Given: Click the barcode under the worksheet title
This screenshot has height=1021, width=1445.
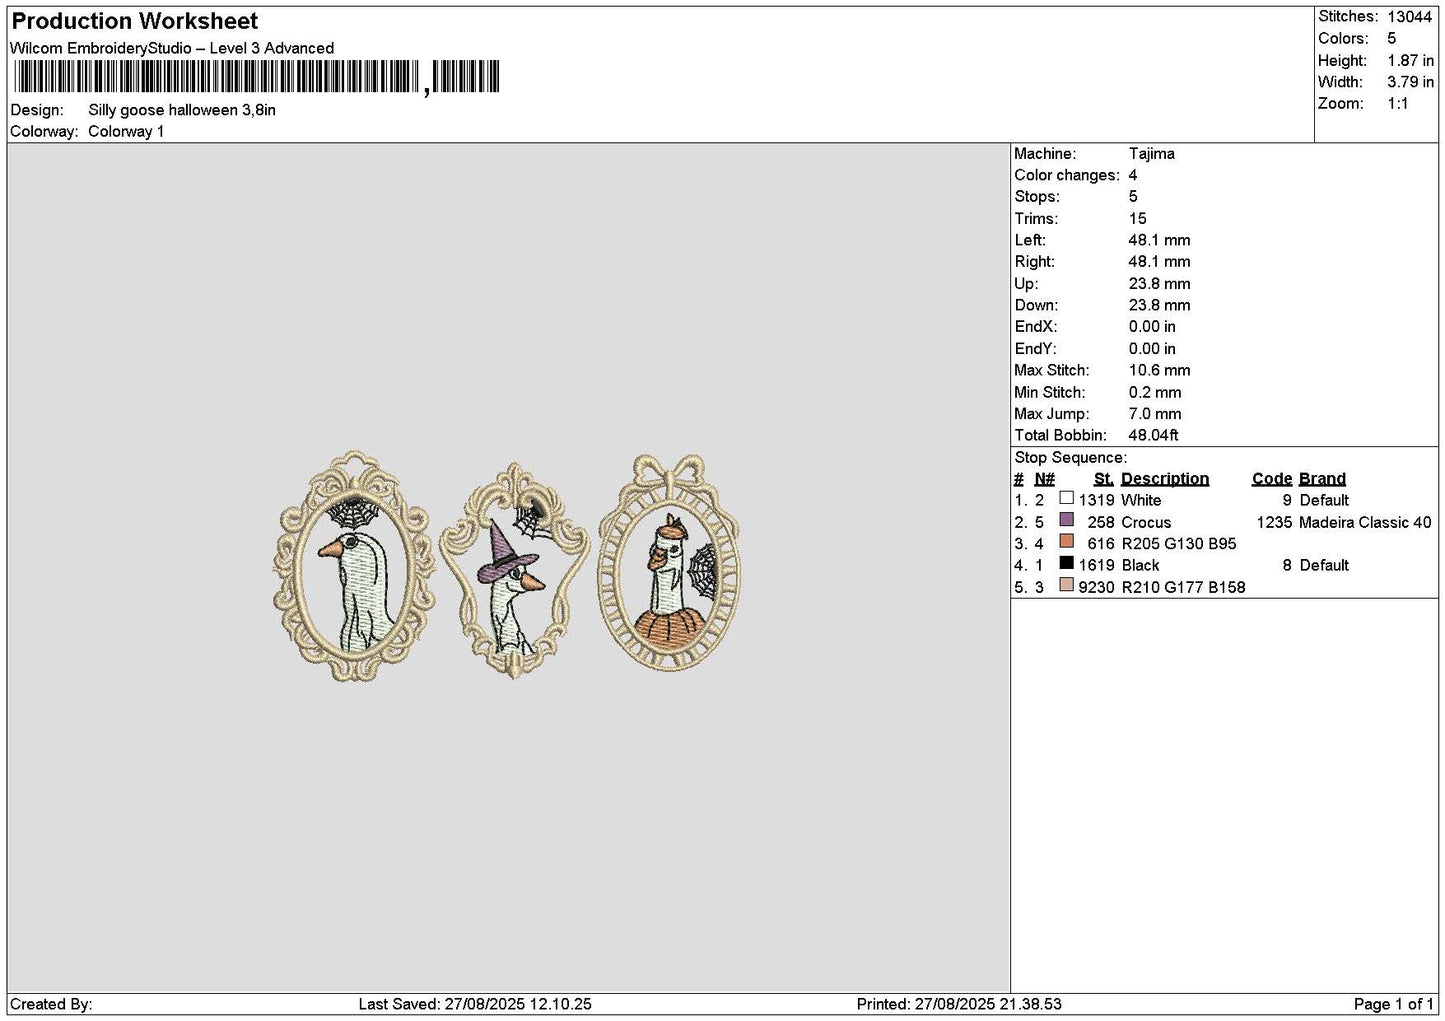Looking at the screenshot, I should pos(255,77).
